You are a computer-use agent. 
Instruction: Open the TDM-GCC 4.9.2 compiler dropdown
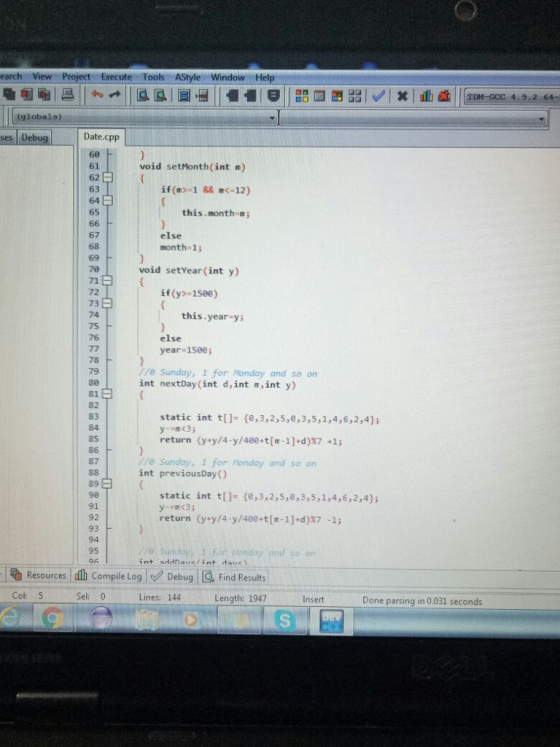coord(512,97)
